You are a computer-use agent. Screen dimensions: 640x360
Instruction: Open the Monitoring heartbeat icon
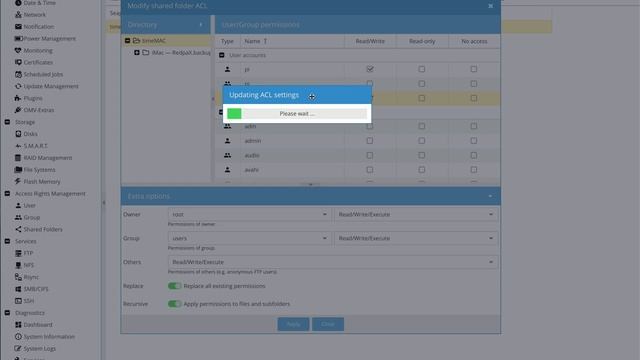(18, 50)
